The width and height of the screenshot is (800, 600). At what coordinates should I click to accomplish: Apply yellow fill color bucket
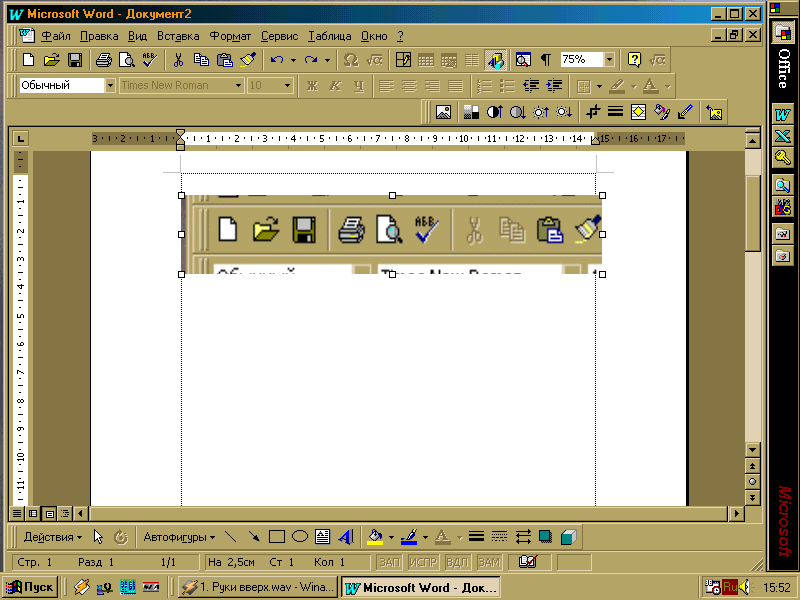point(376,537)
